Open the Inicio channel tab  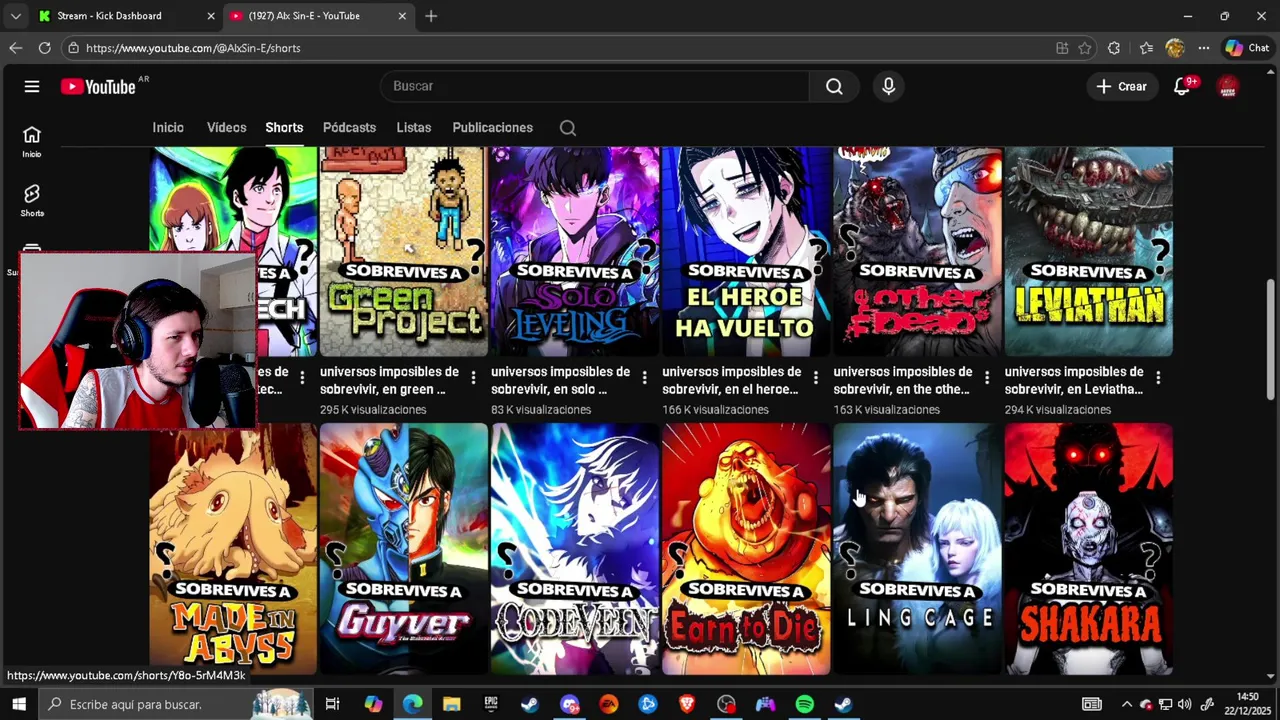tap(168, 128)
